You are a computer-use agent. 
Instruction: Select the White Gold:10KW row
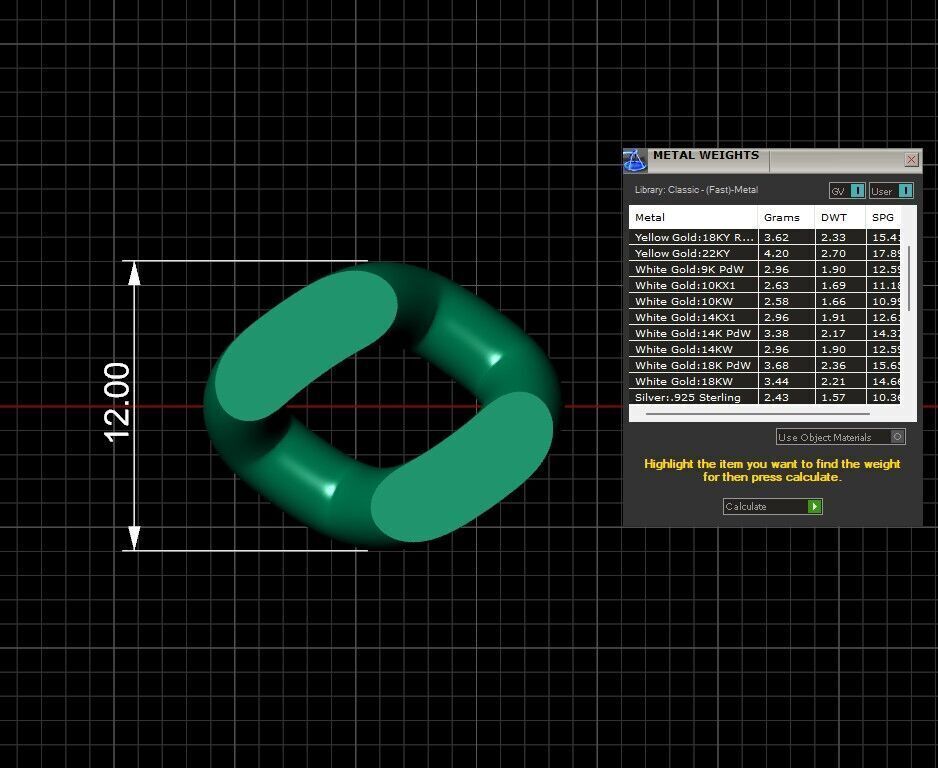pyautogui.click(x=765, y=301)
